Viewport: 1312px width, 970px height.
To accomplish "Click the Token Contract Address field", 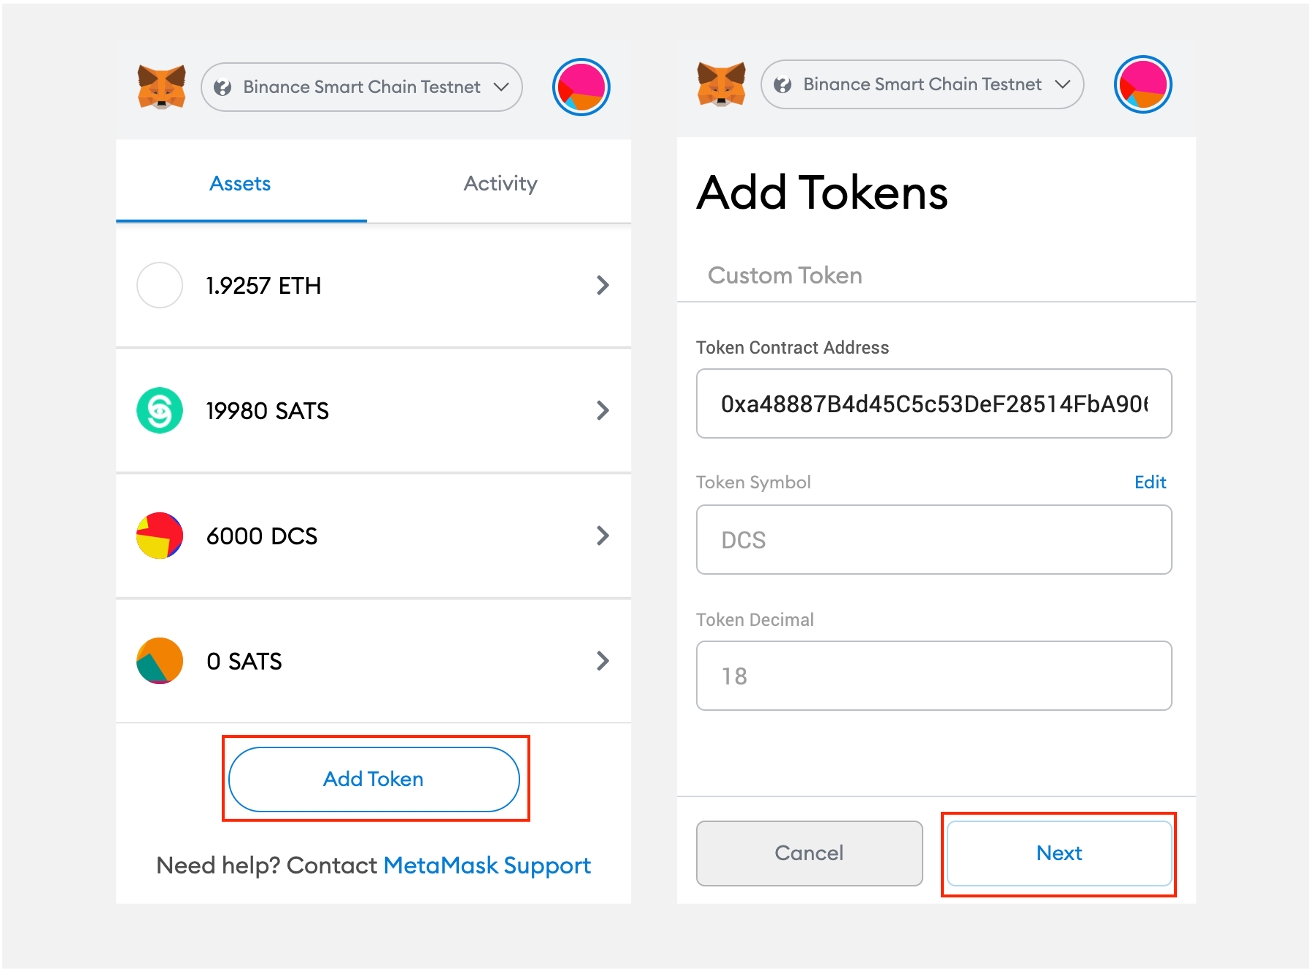I will point(934,404).
